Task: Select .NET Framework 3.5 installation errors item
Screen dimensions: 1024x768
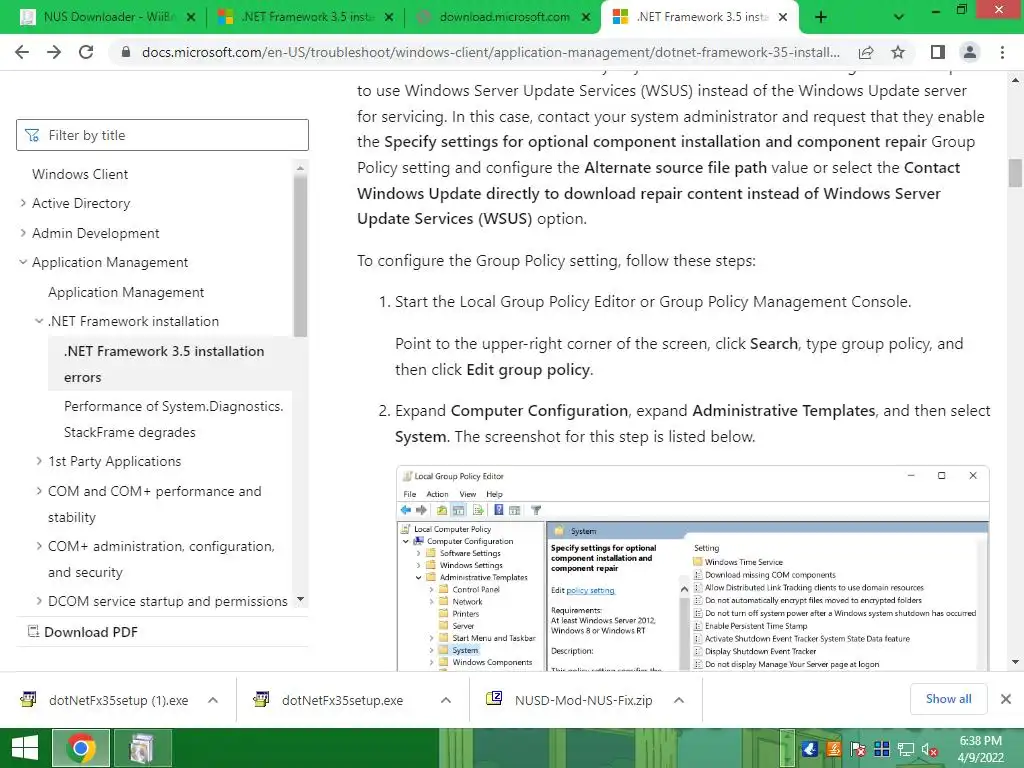Action: 170,364
